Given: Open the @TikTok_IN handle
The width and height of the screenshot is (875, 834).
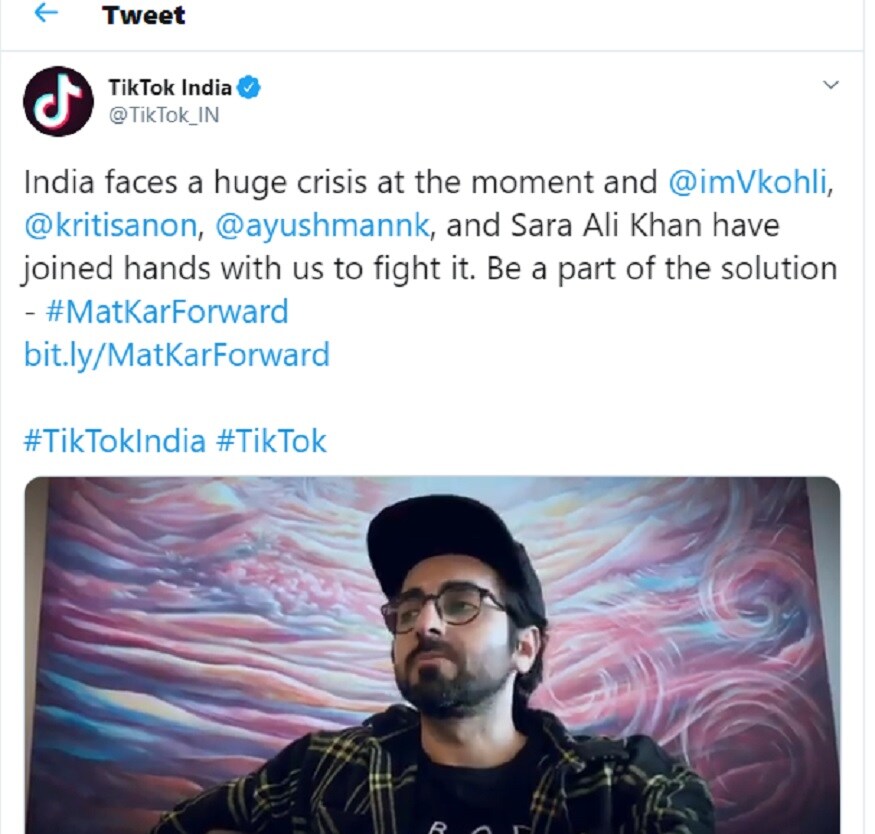Looking at the screenshot, I should [x=164, y=115].
